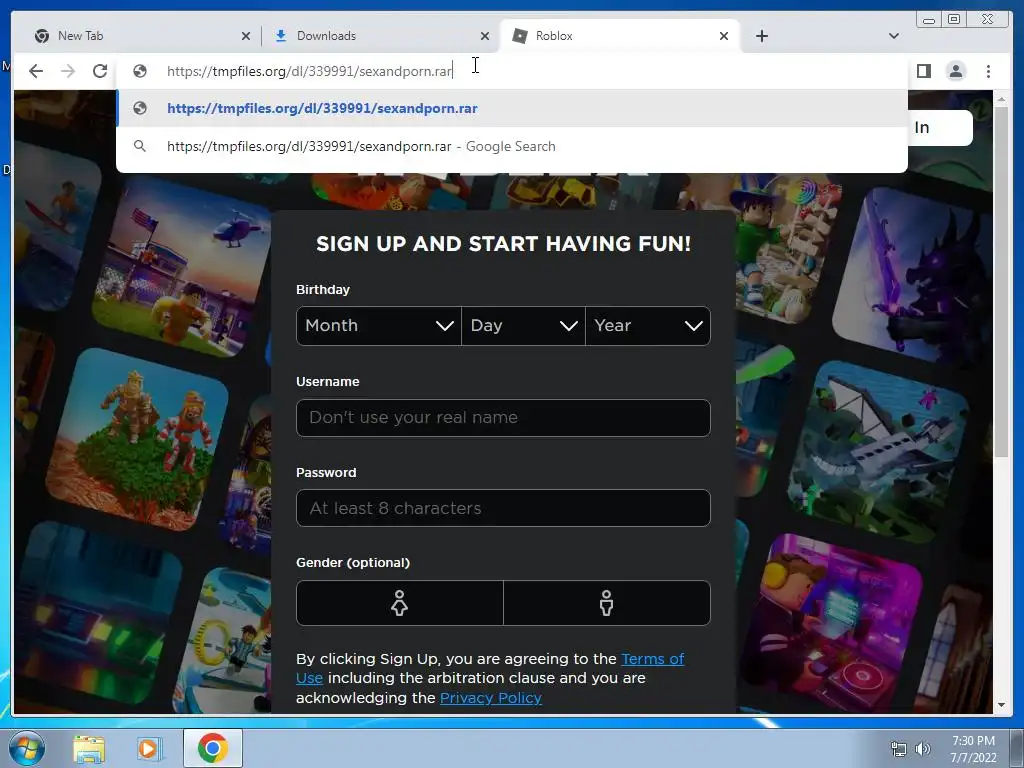Click the Gender (optional) label
Image resolution: width=1024 pixels, height=768 pixels.
pos(353,562)
